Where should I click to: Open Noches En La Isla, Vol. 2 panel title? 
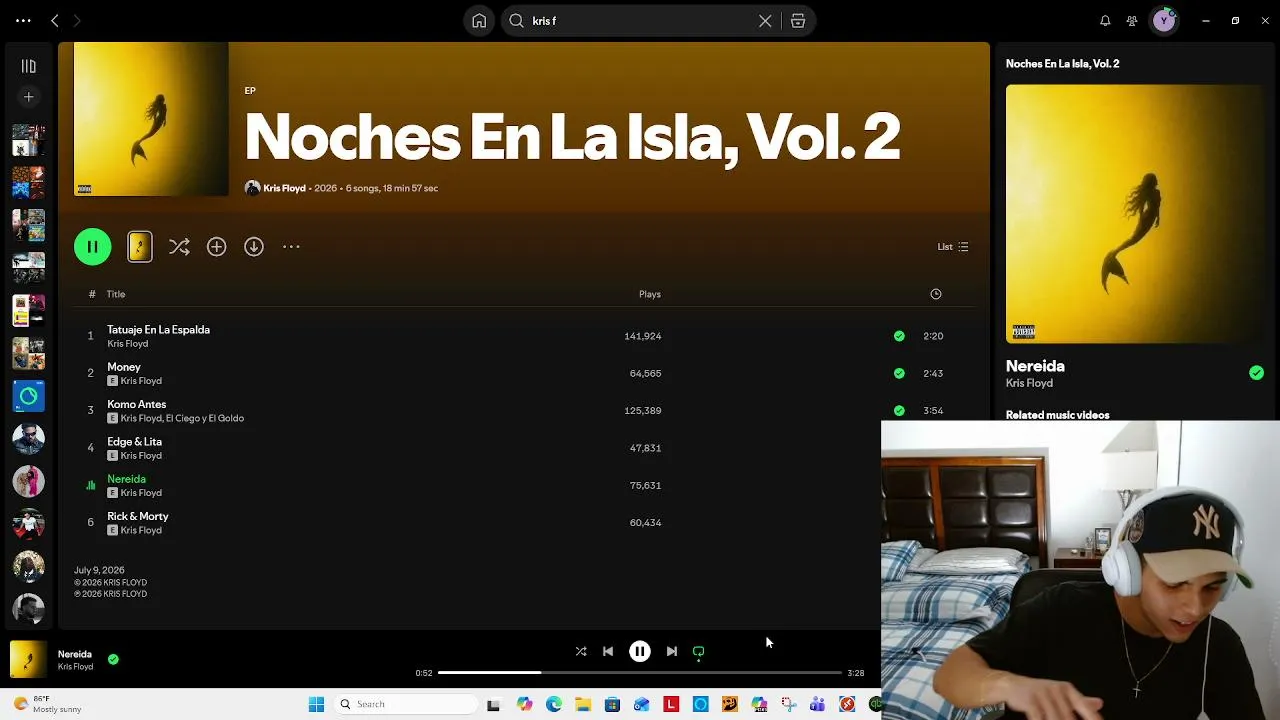point(1062,64)
